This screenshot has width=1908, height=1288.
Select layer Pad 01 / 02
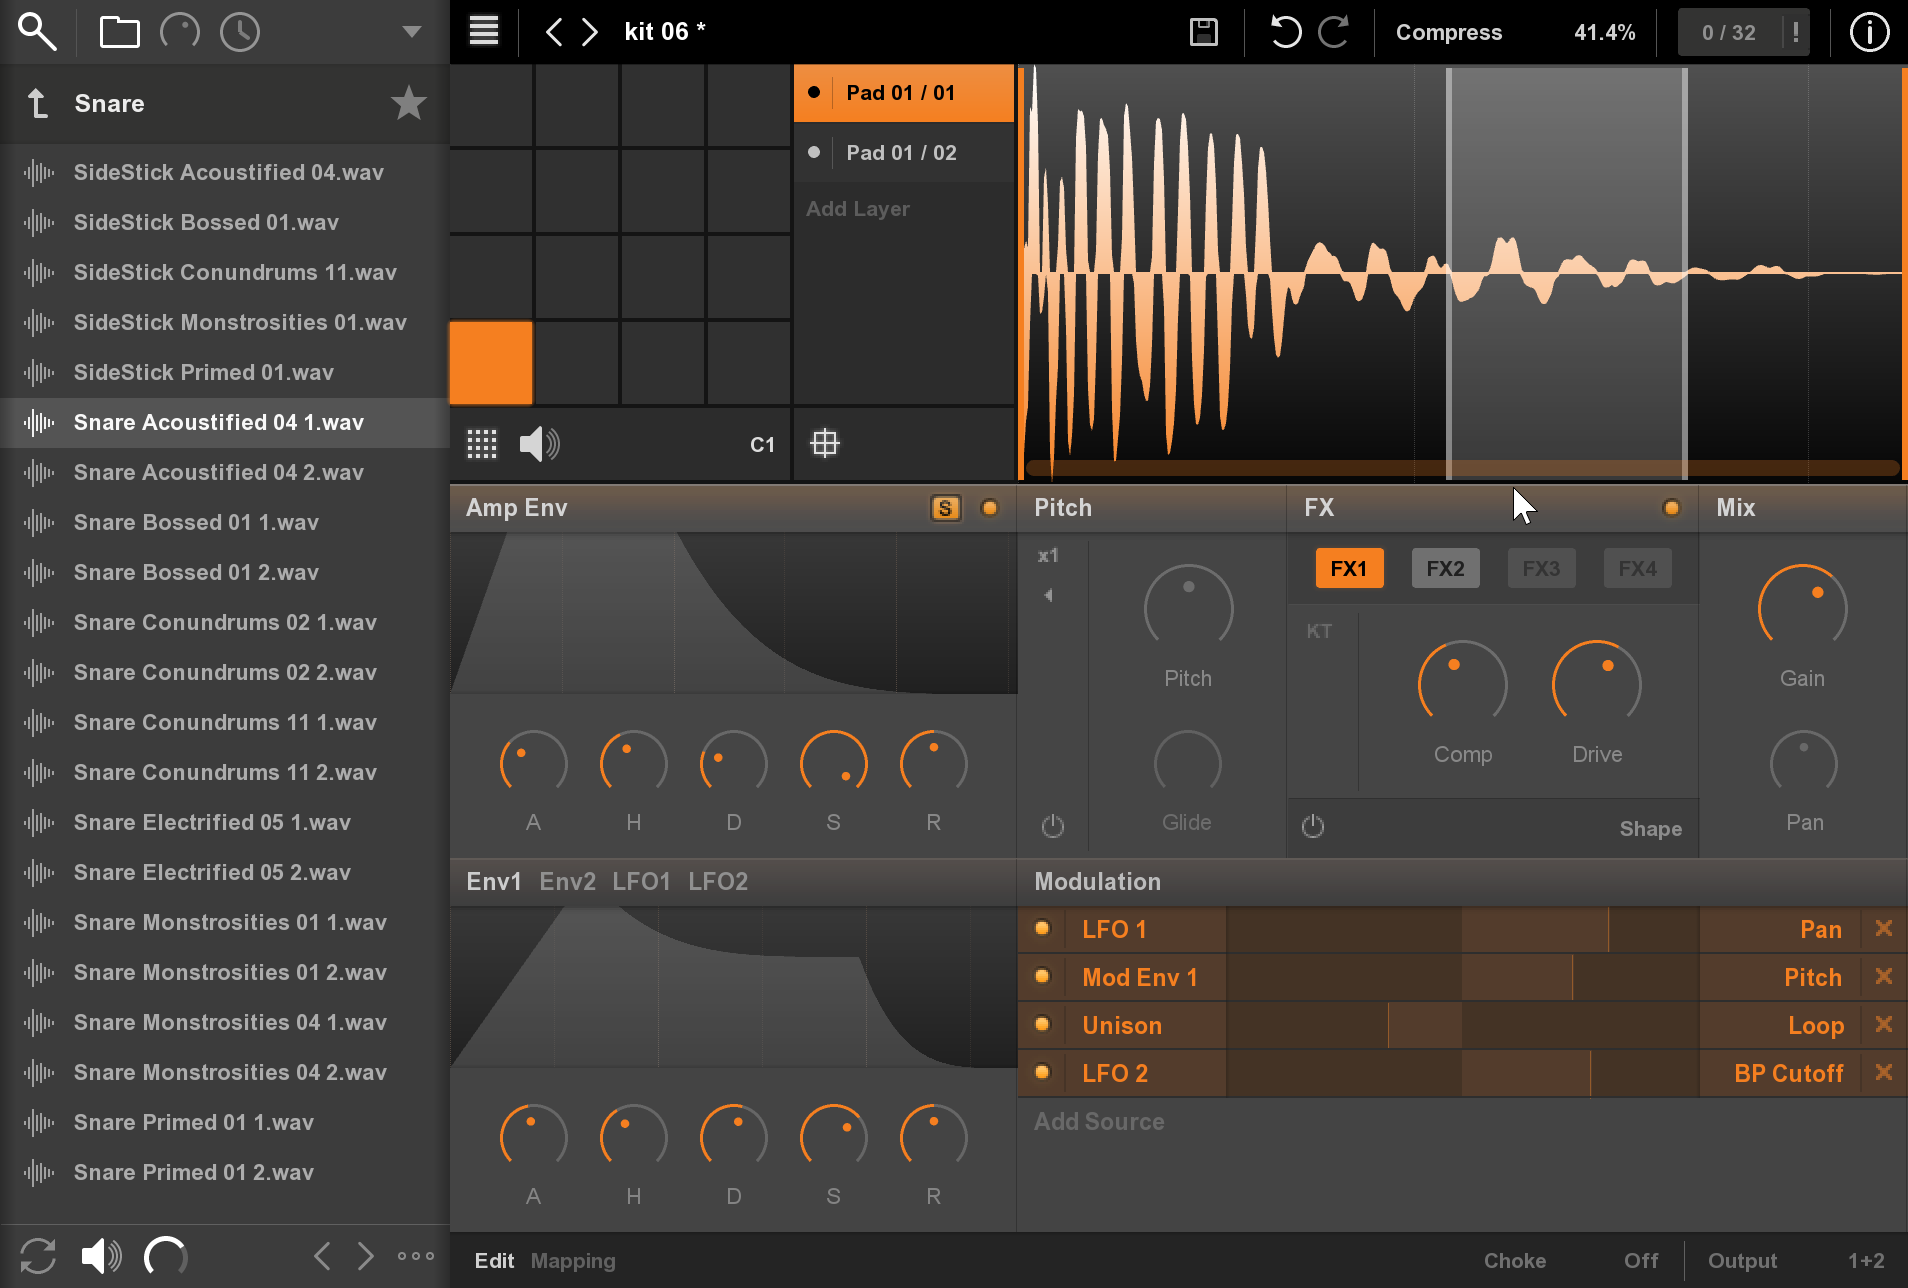click(x=904, y=153)
